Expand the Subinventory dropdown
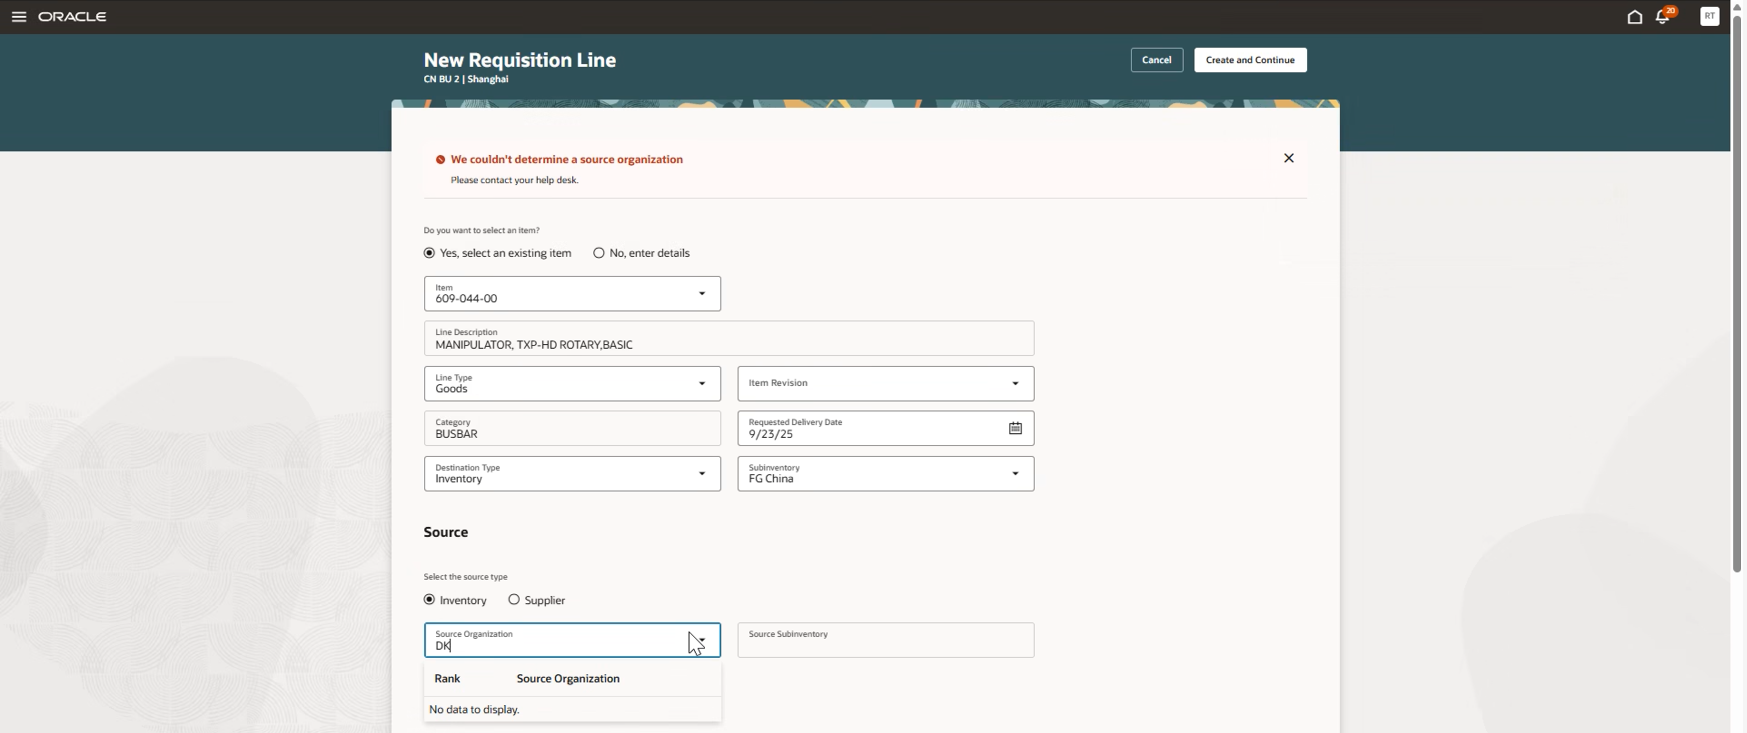Viewport: 1747px width, 733px height. (1015, 474)
